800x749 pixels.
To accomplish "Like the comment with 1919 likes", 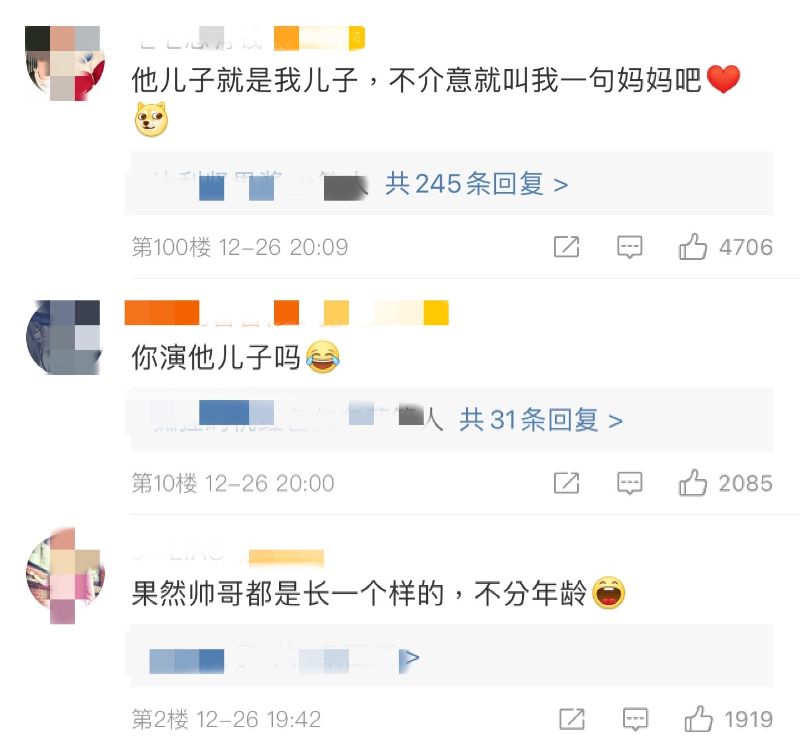I will tap(698, 719).
